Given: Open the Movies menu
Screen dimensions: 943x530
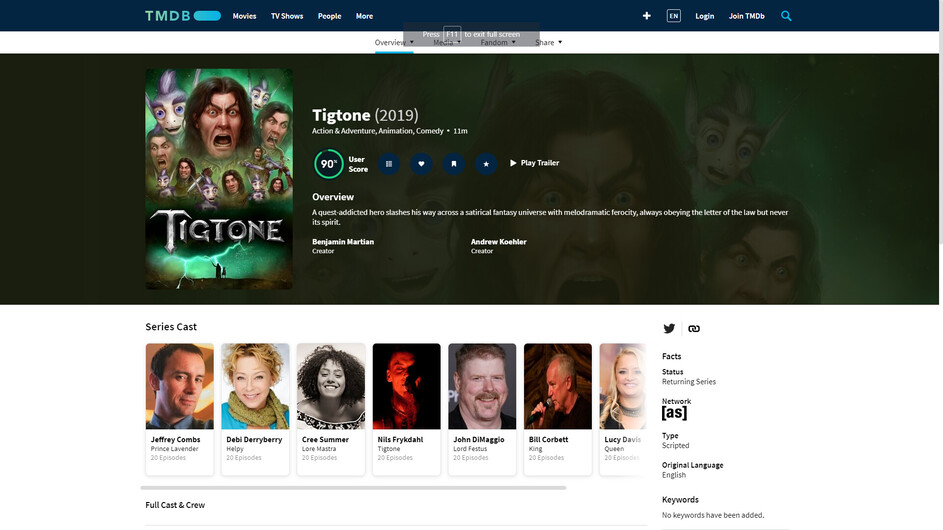Looking at the screenshot, I should [244, 16].
